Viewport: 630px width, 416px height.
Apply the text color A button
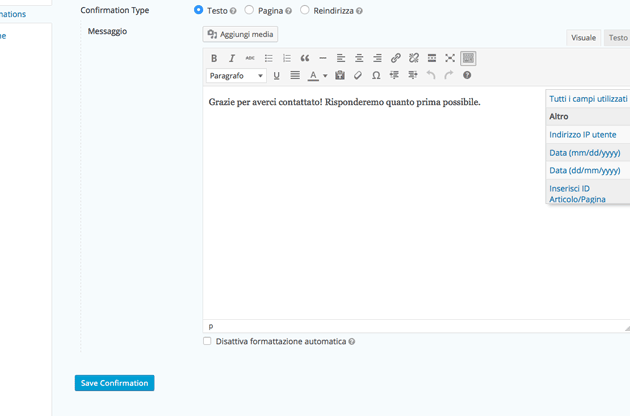(313, 76)
